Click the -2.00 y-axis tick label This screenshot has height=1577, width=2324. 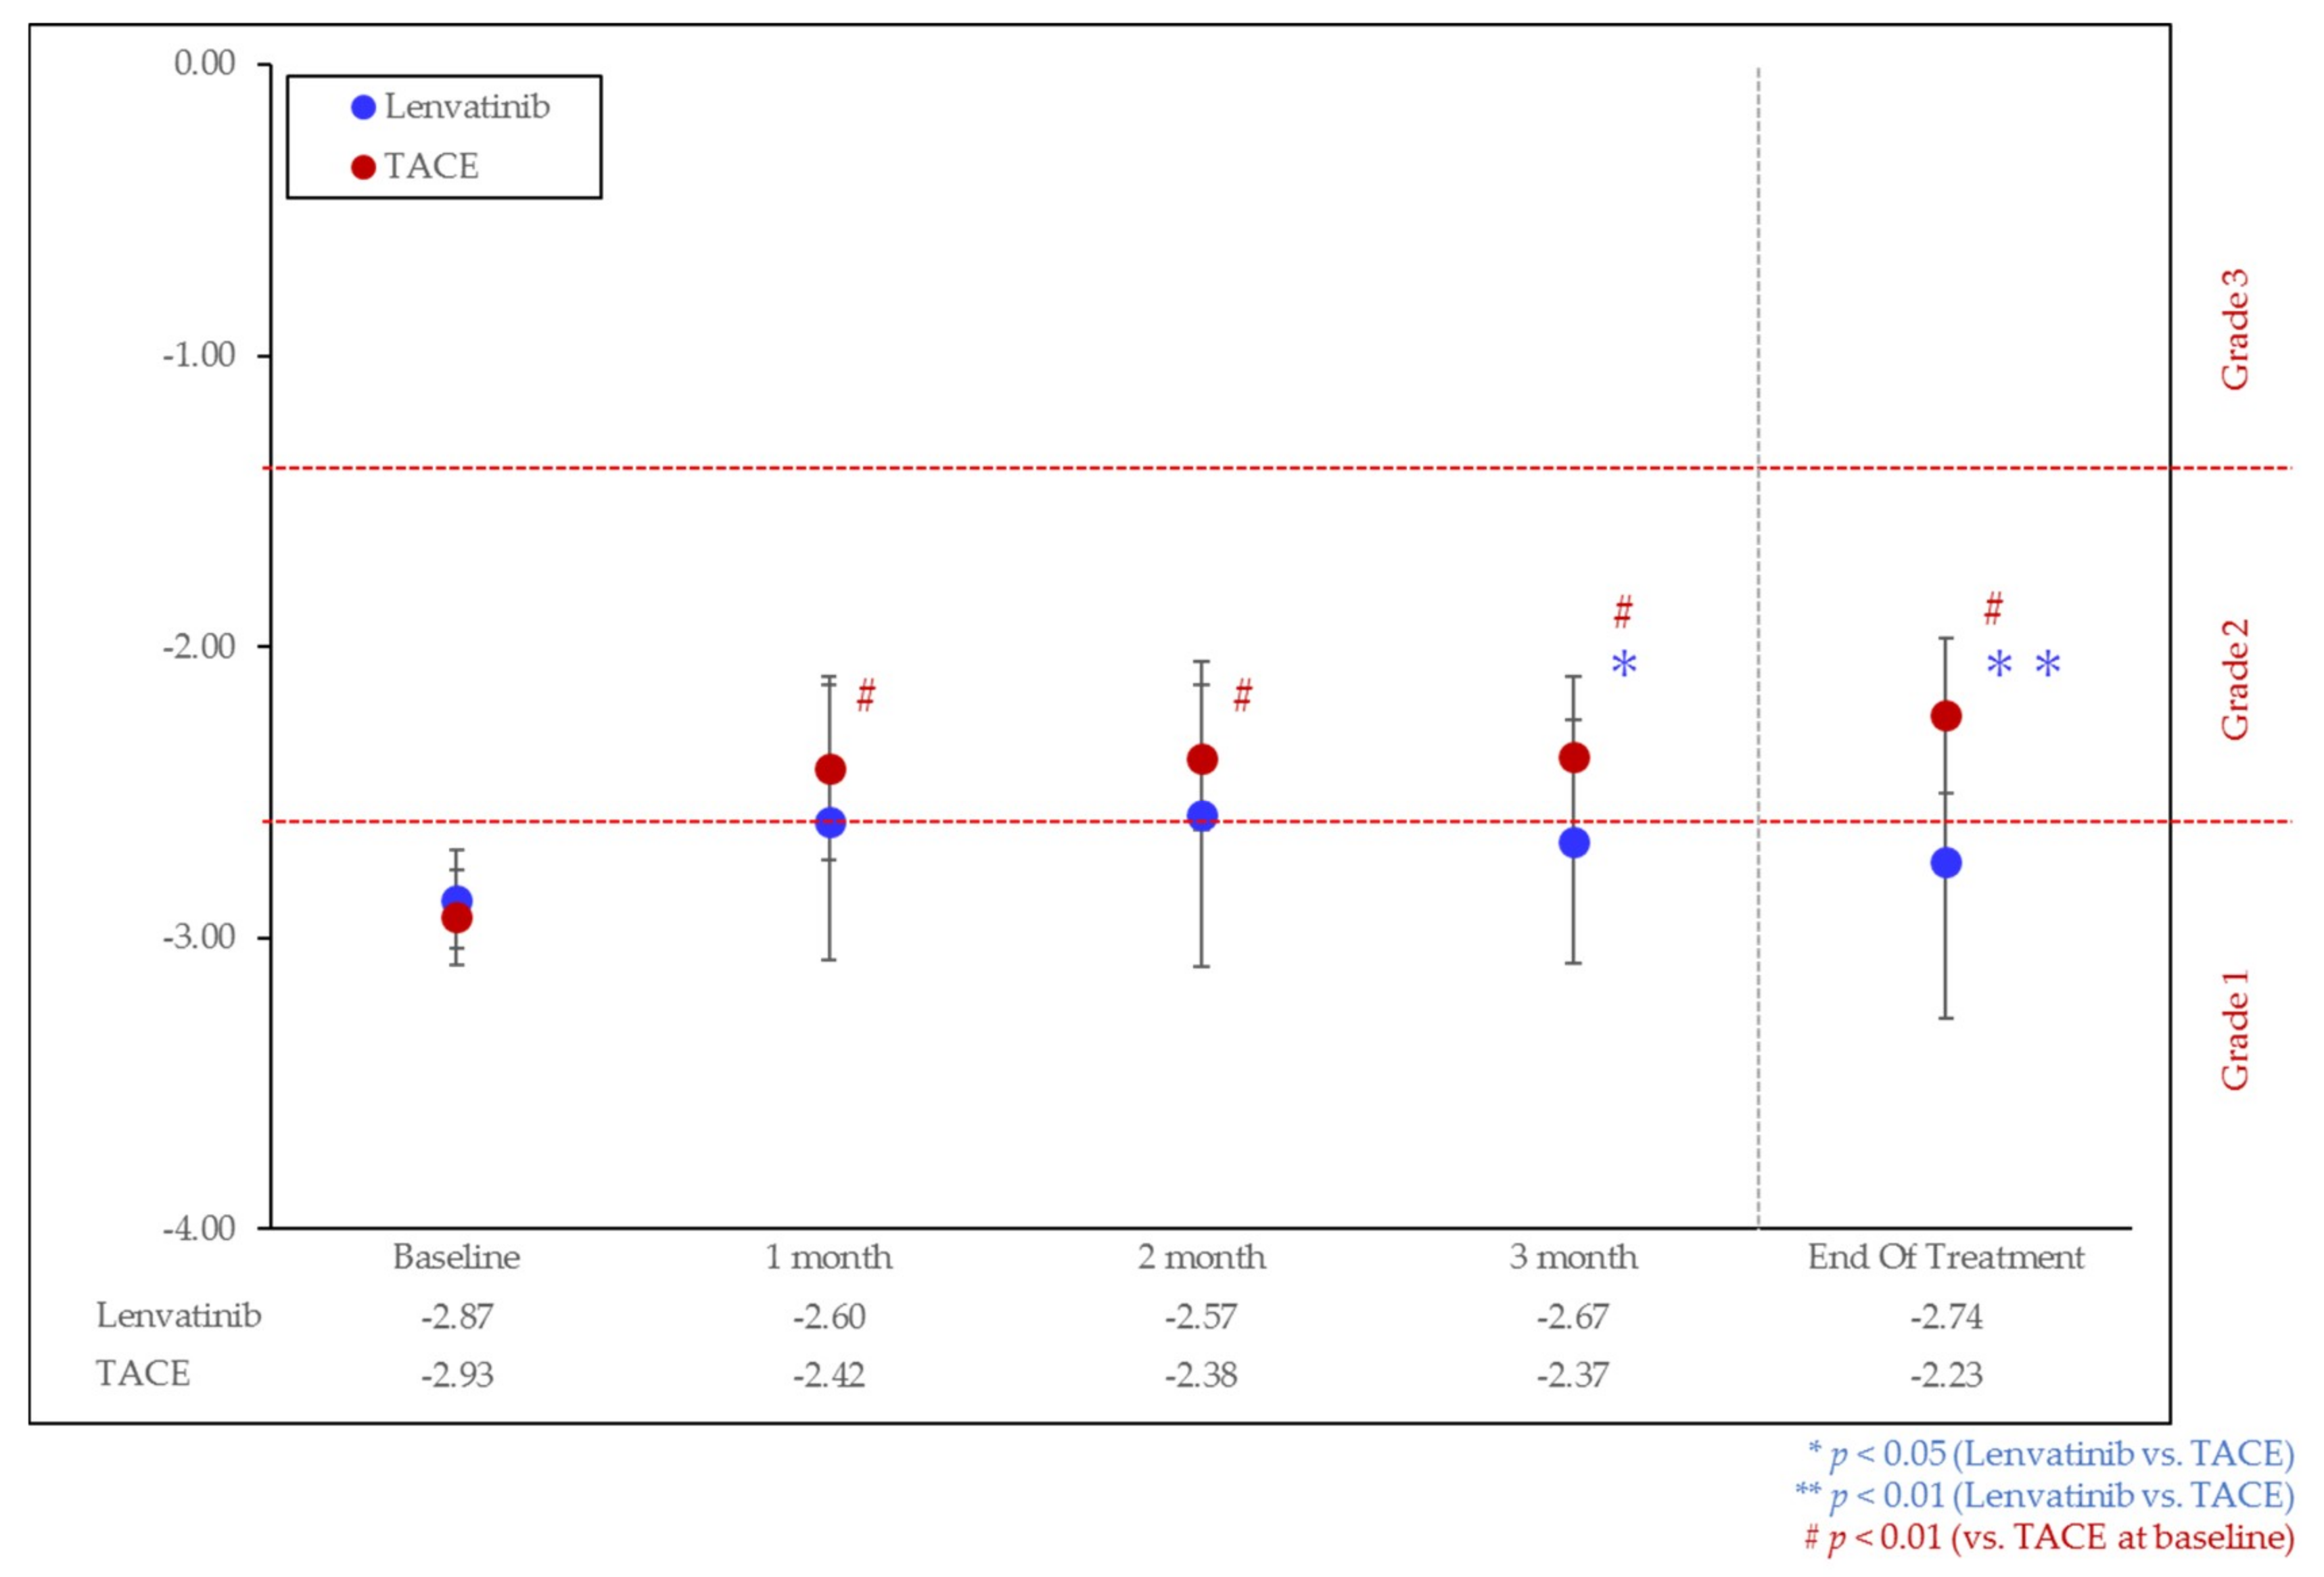[x=199, y=646]
